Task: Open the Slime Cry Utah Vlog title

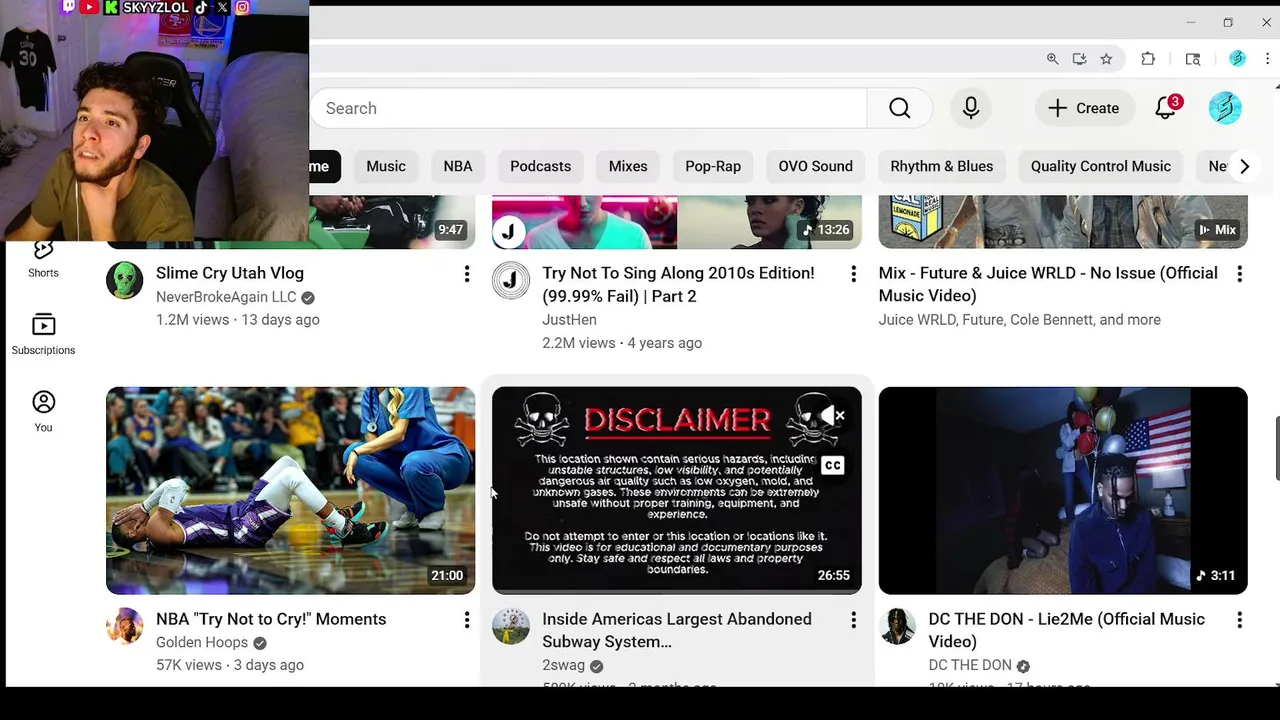Action: pyautogui.click(x=230, y=273)
